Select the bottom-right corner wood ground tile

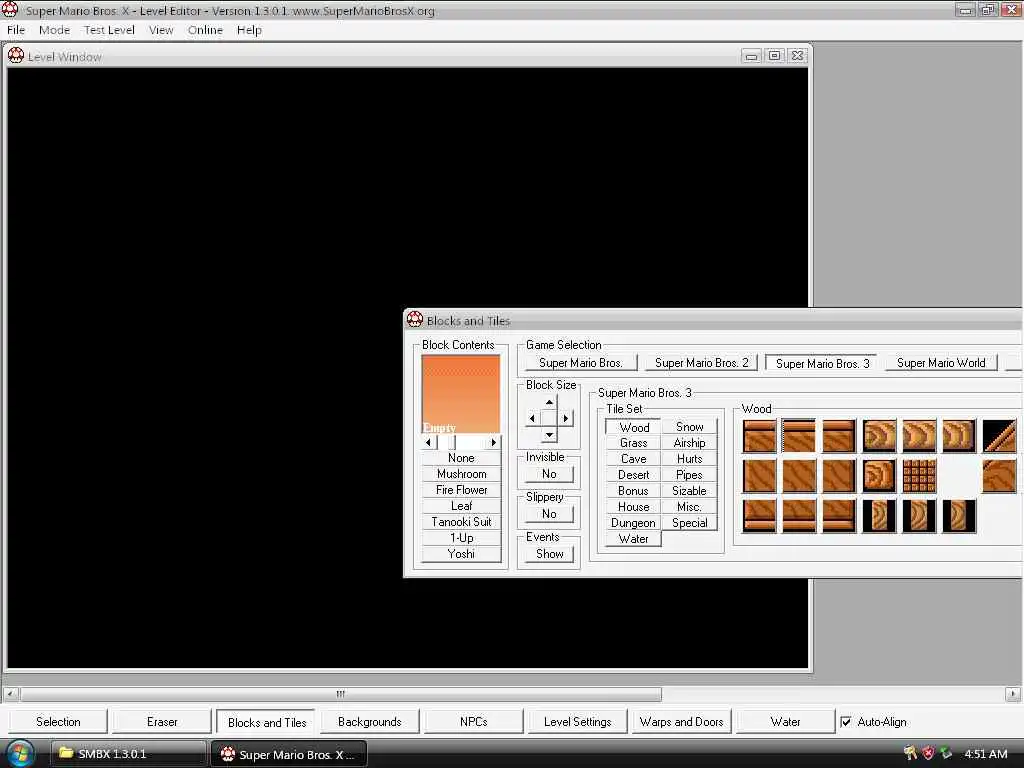point(839,516)
